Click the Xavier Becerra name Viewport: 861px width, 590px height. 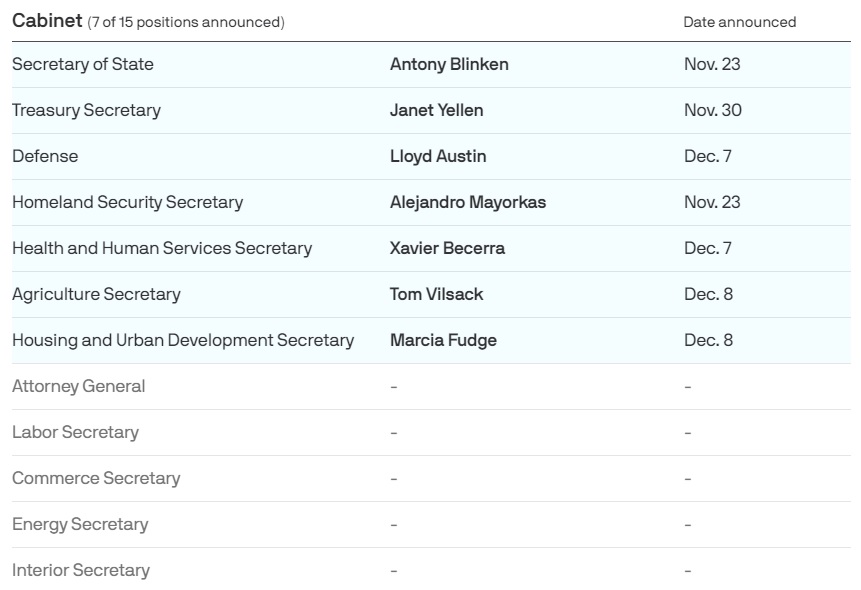[447, 248]
